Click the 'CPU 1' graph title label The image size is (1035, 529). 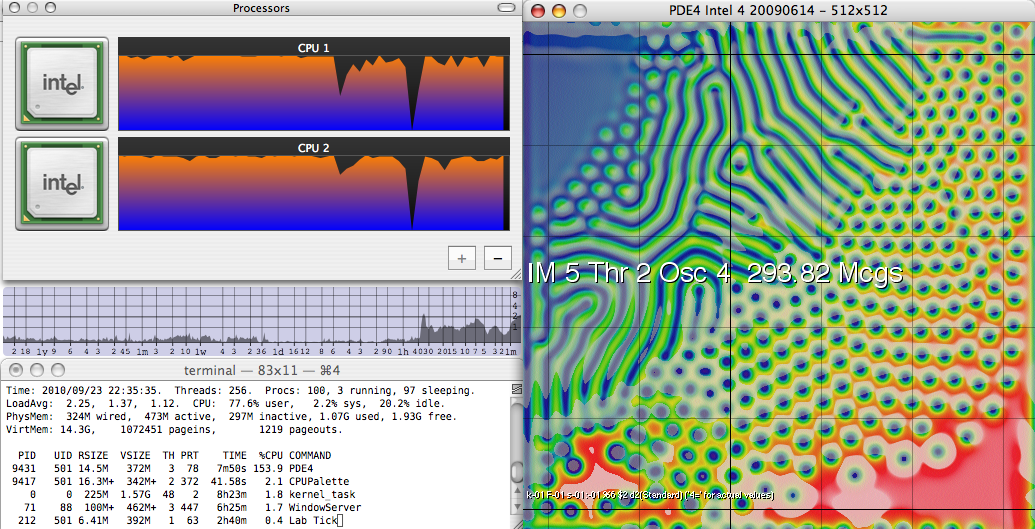[314, 48]
